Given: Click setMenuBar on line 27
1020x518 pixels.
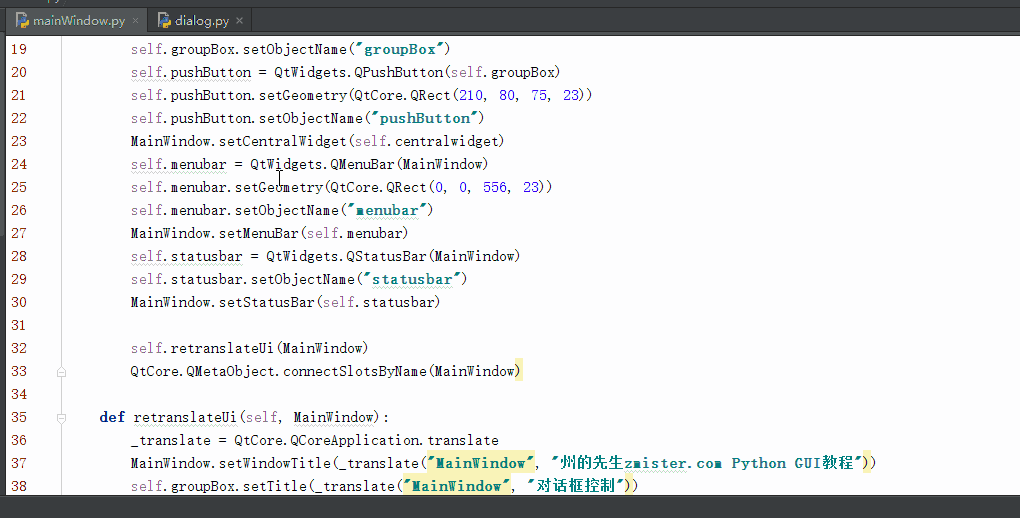Looking at the screenshot, I should [x=258, y=233].
